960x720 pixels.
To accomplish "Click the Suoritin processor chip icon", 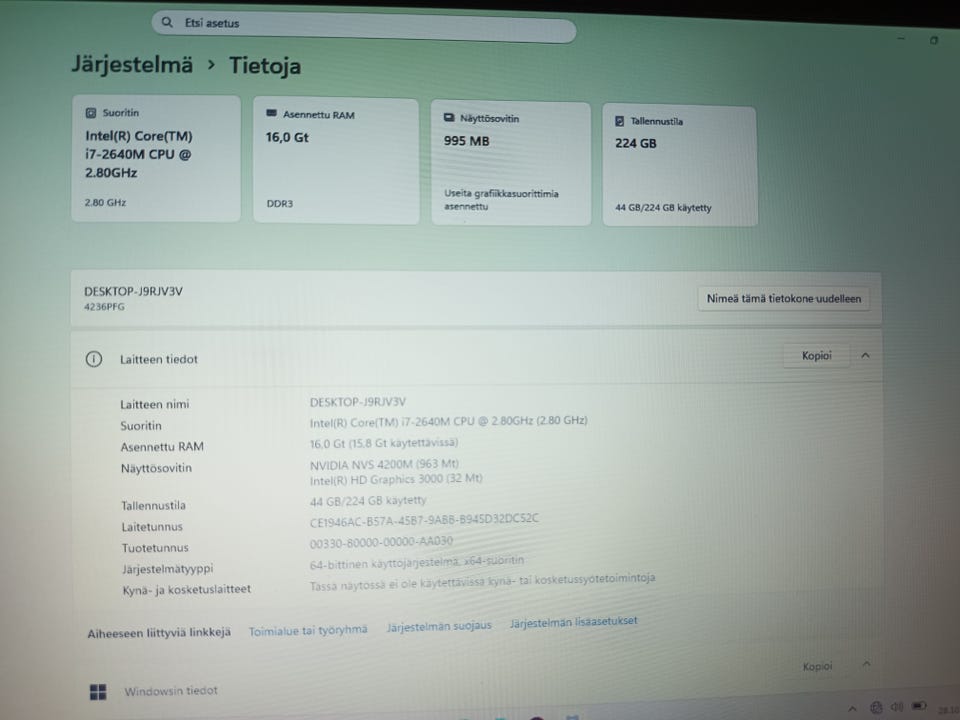I will click(x=91, y=113).
